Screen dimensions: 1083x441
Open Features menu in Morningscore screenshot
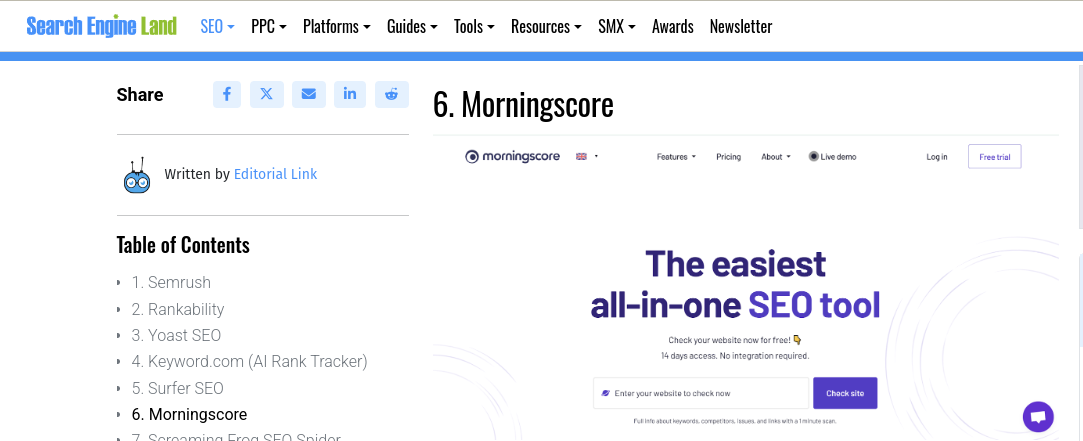676,157
